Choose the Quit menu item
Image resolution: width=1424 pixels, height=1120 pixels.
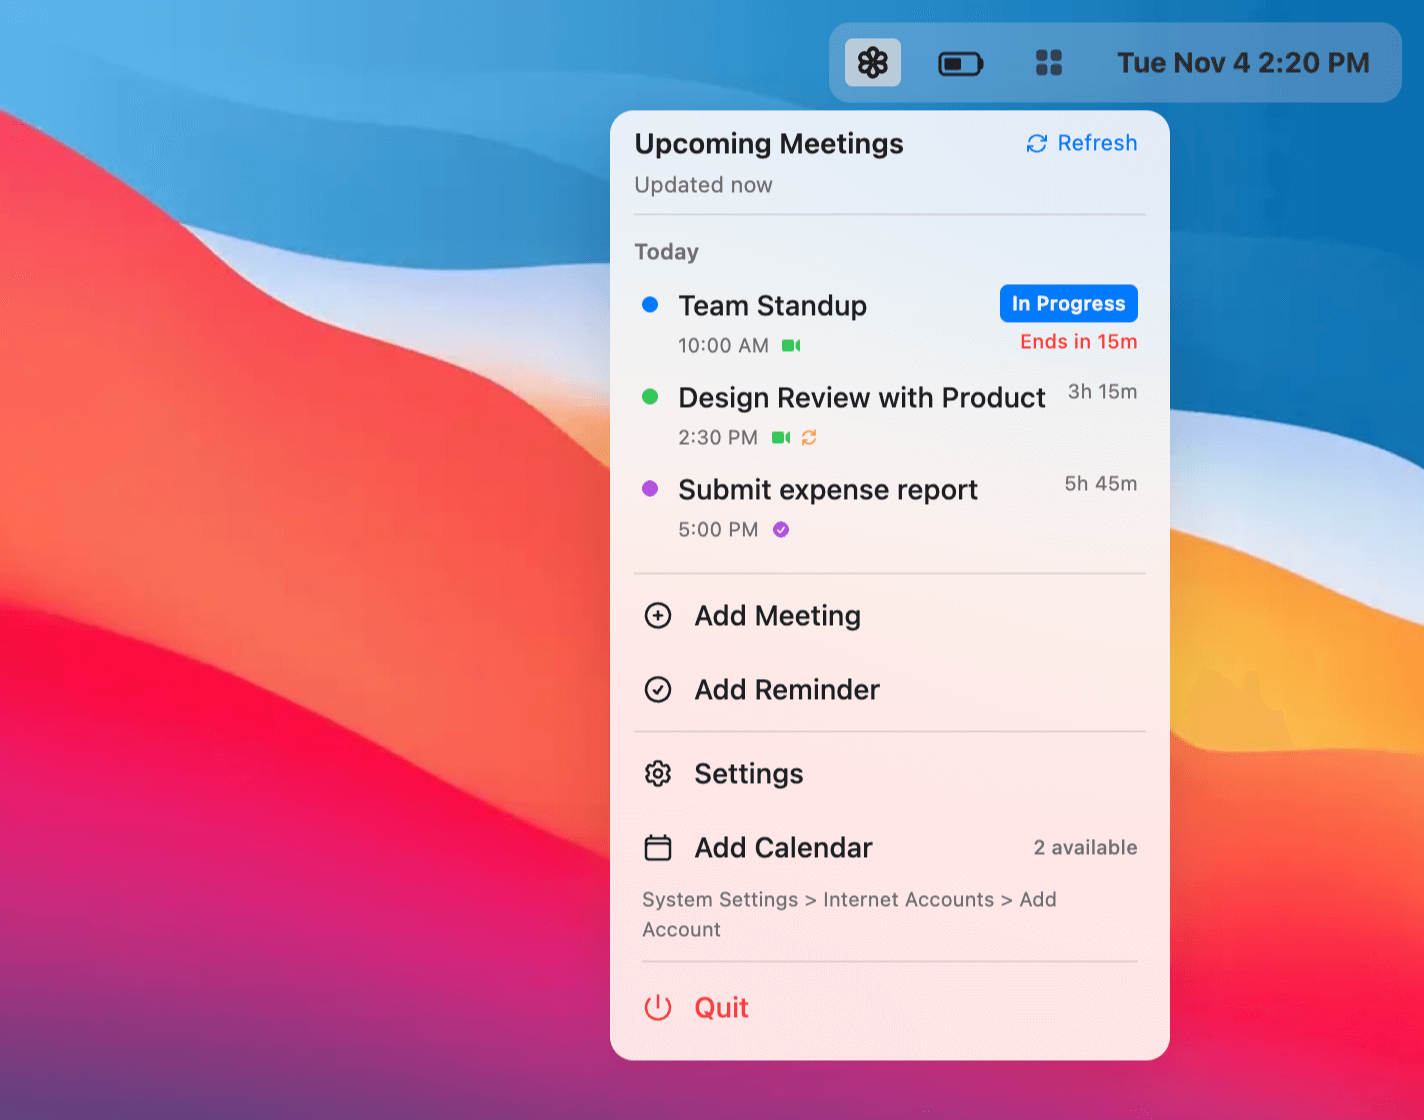(721, 1008)
